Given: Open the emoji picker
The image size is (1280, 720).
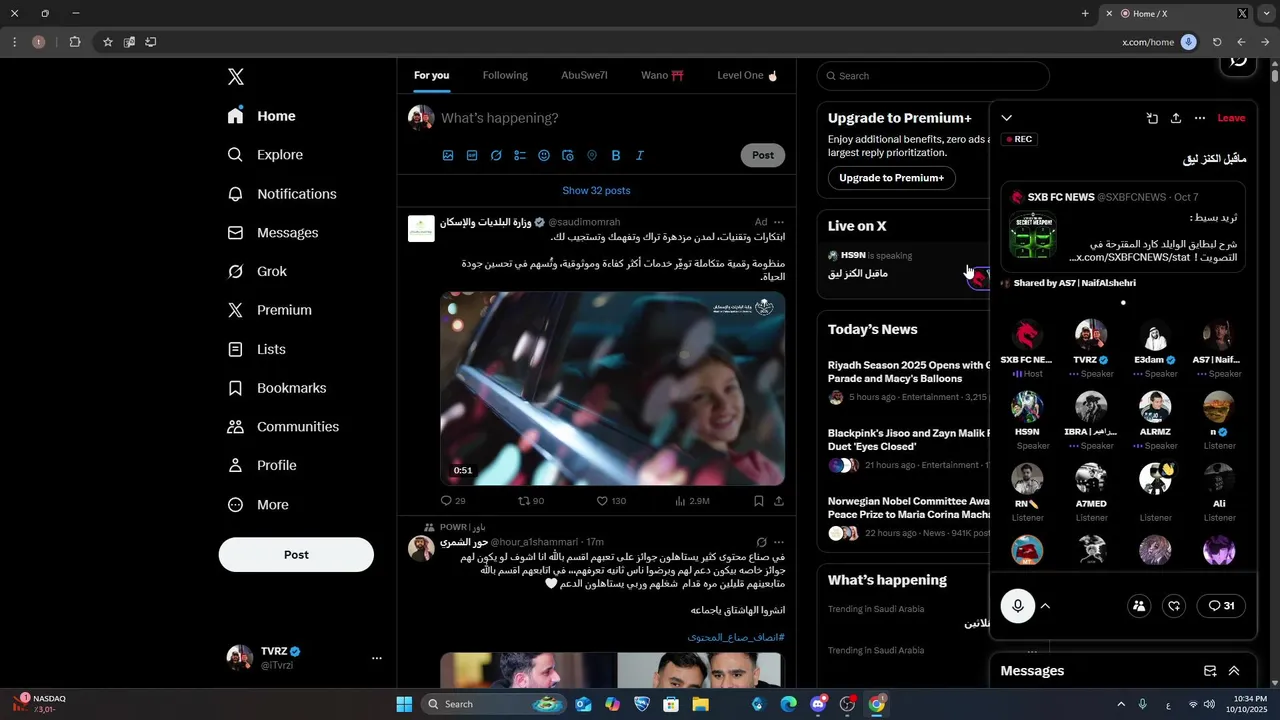Looking at the screenshot, I should [x=544, y=155].
